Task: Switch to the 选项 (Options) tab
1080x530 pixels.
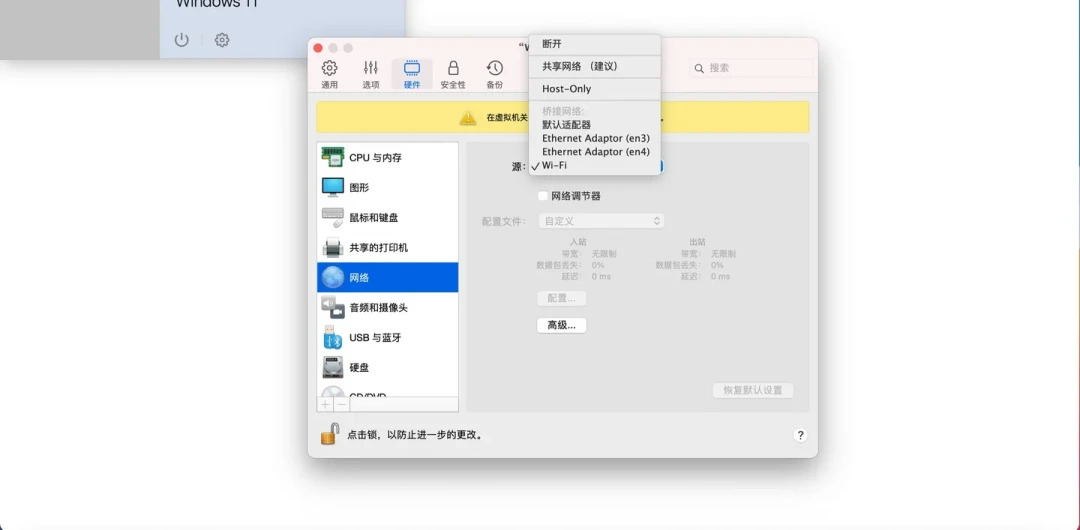Action: tap(371, 74)
